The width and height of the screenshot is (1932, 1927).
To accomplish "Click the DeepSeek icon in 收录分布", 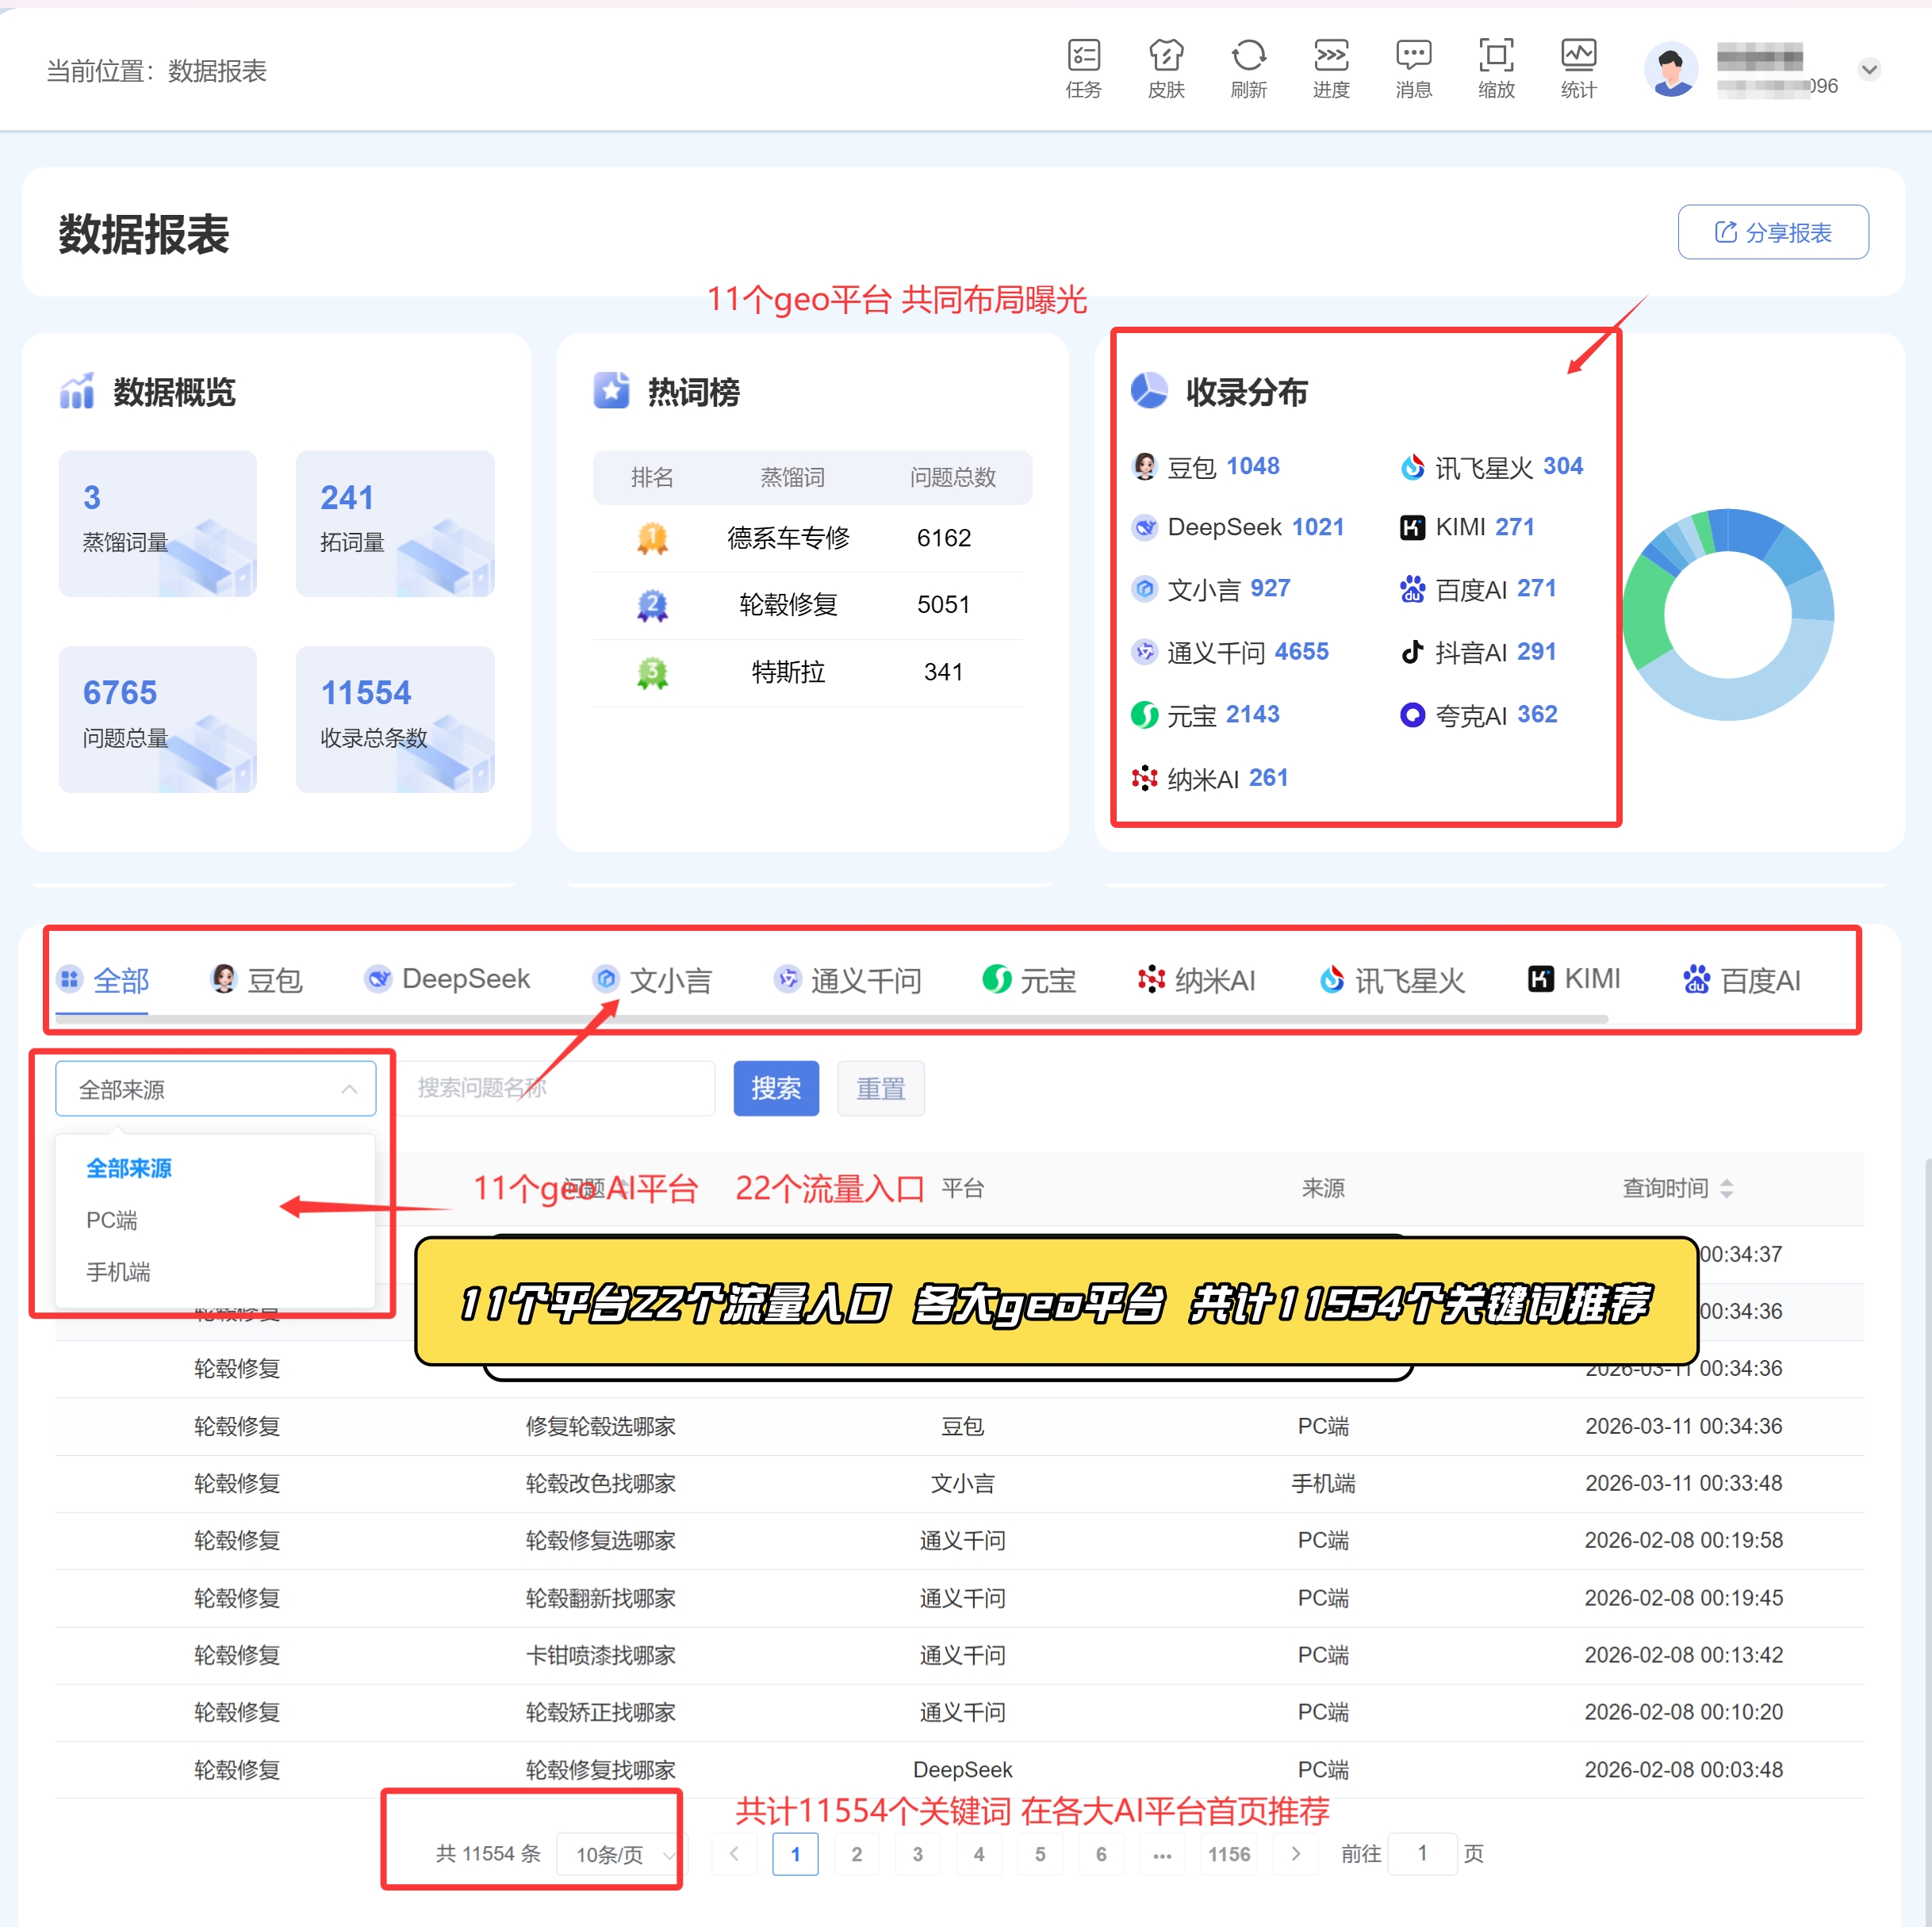I will click(x=1144, y=527).
